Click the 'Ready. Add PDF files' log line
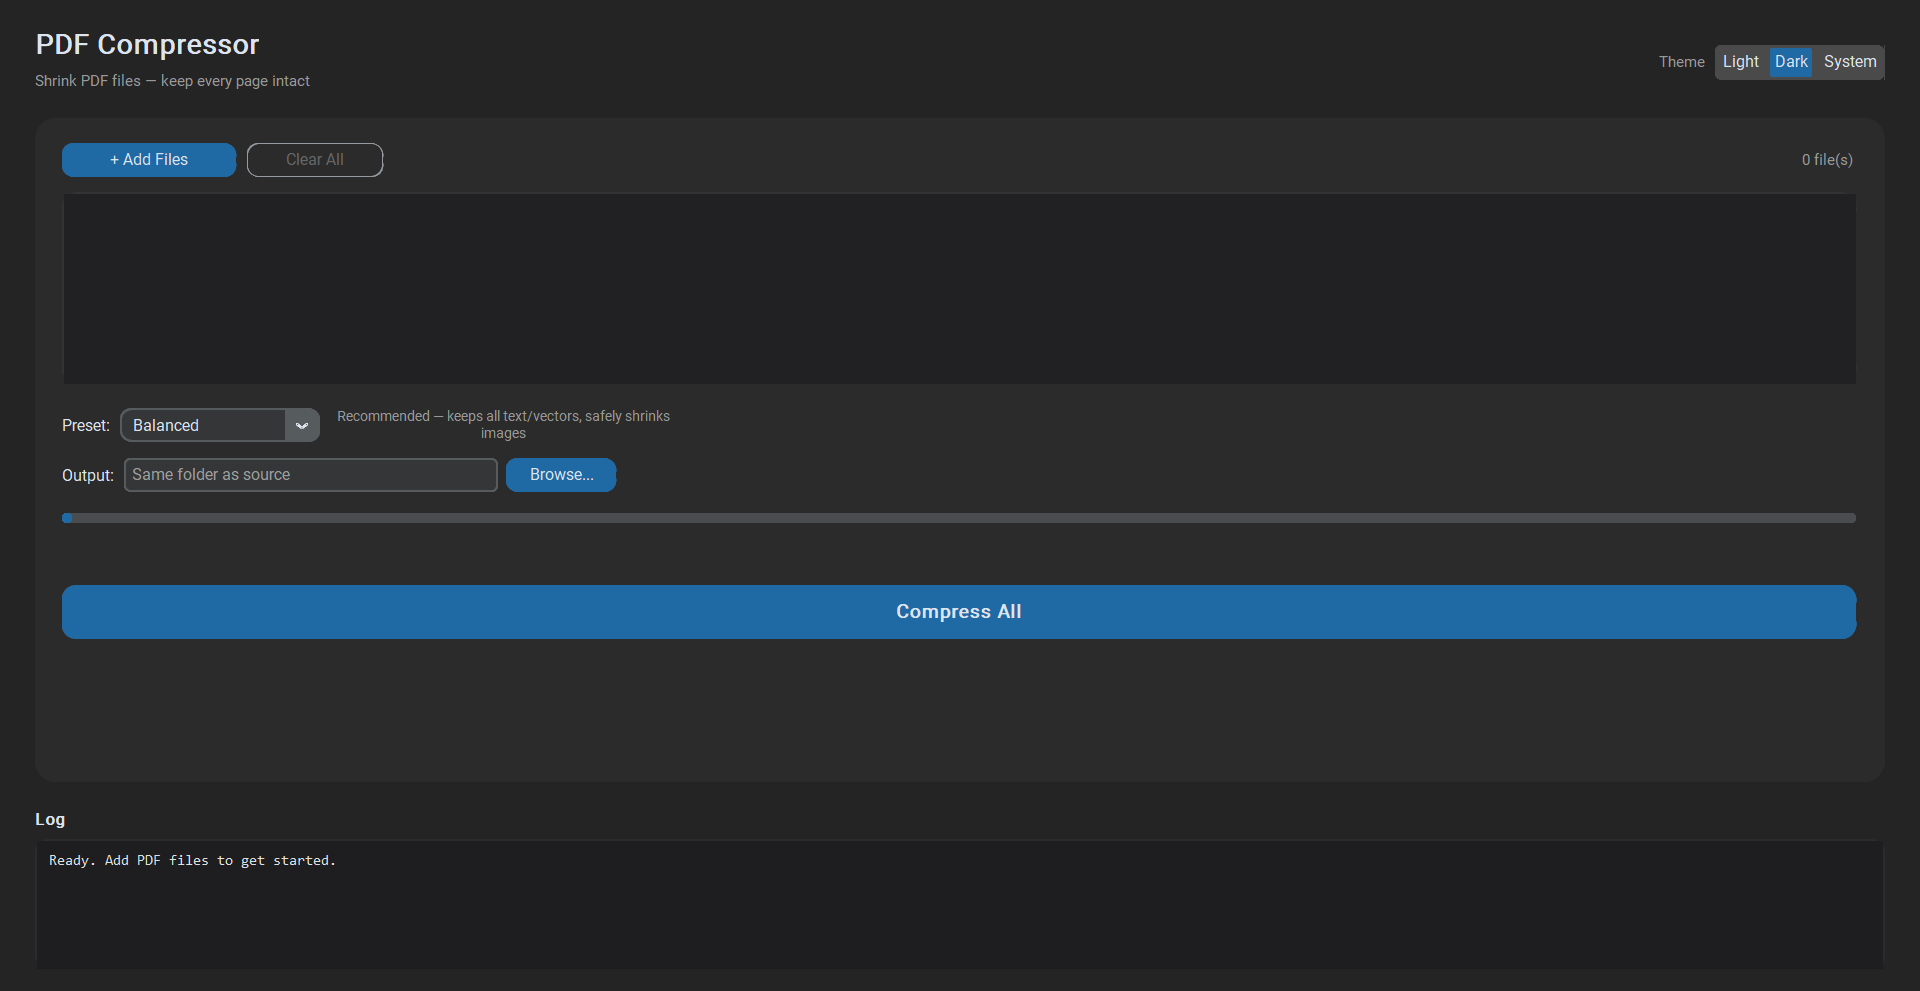The width and height of the screenshot is (1920, 991). coord(192,861)
